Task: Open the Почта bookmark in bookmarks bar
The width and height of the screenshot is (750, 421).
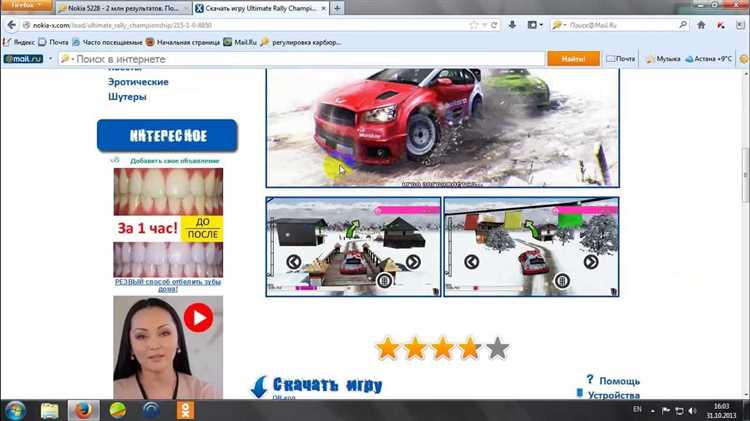Action: (54, 42)
